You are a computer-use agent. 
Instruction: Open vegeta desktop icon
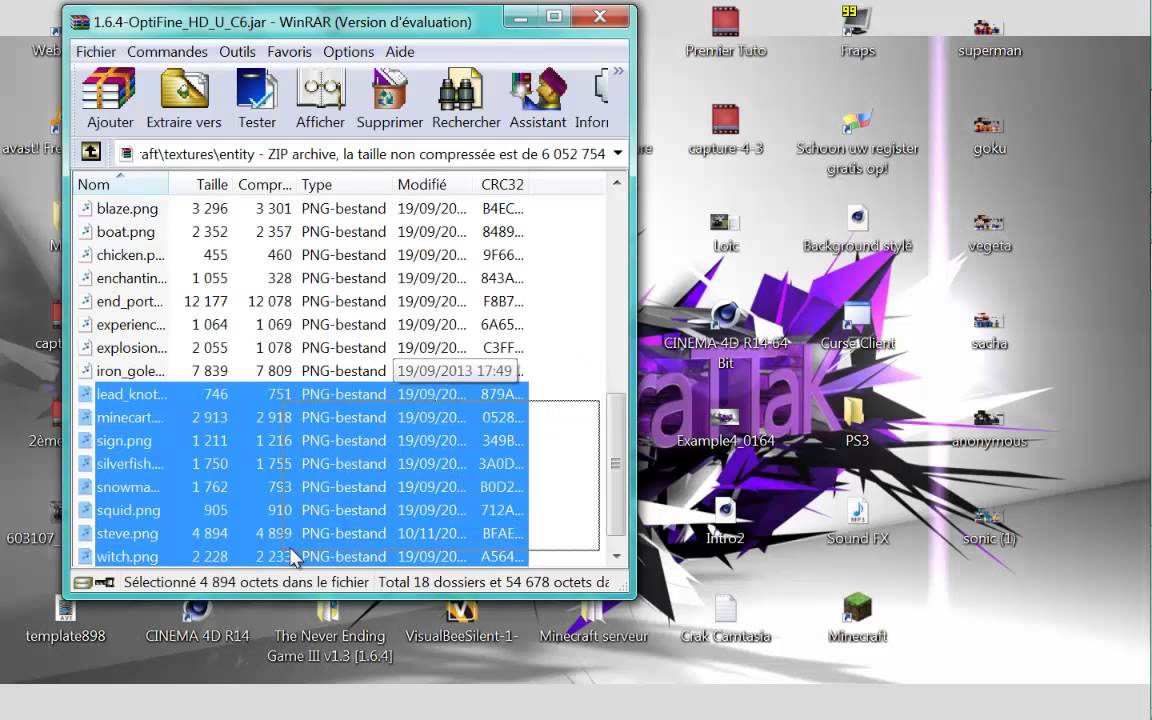[989, 232]
